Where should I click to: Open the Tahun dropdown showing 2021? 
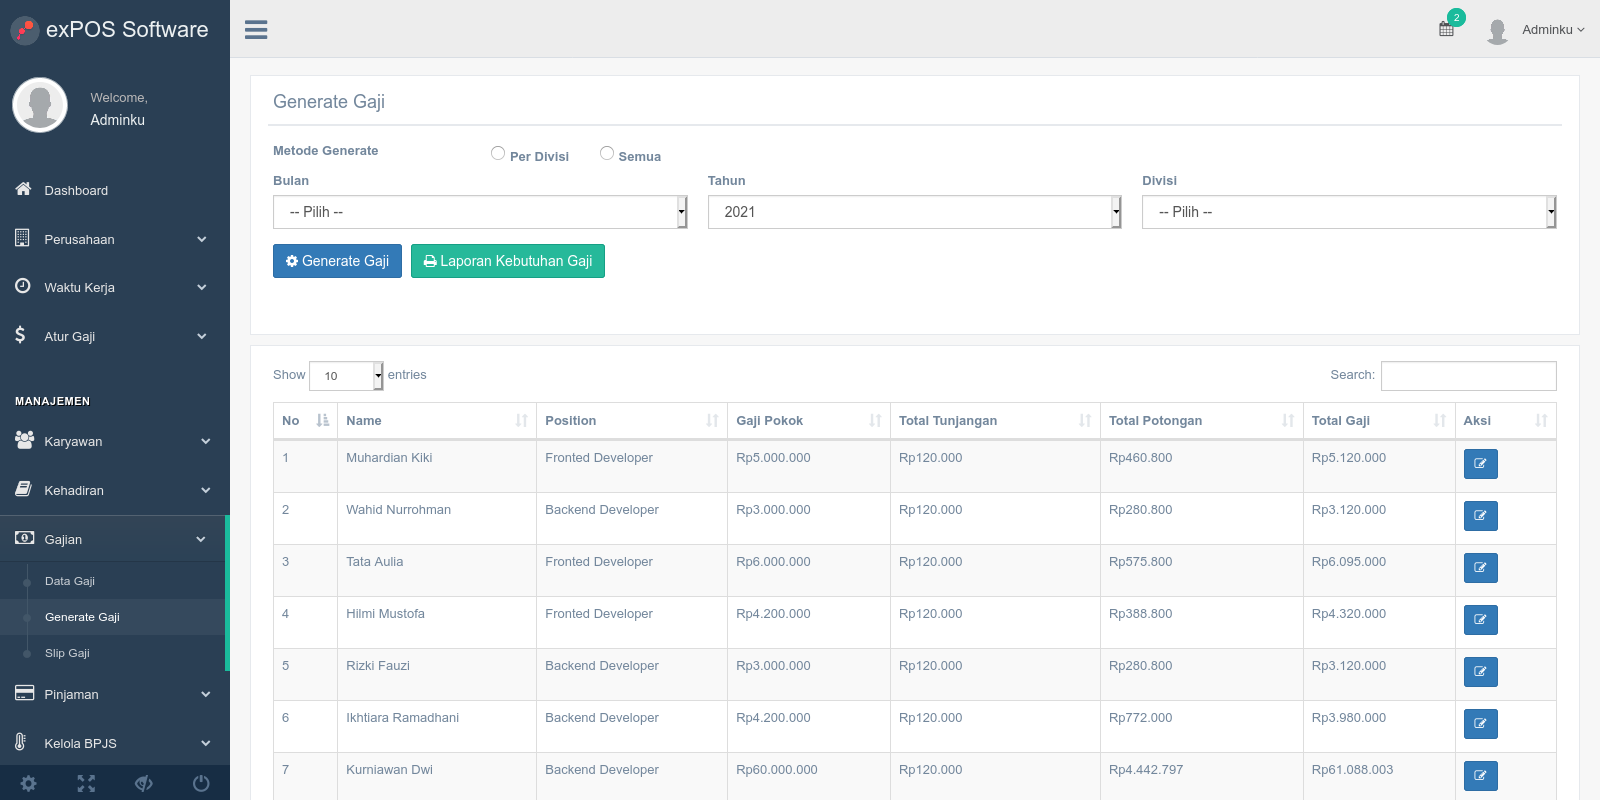coord(915,212)
